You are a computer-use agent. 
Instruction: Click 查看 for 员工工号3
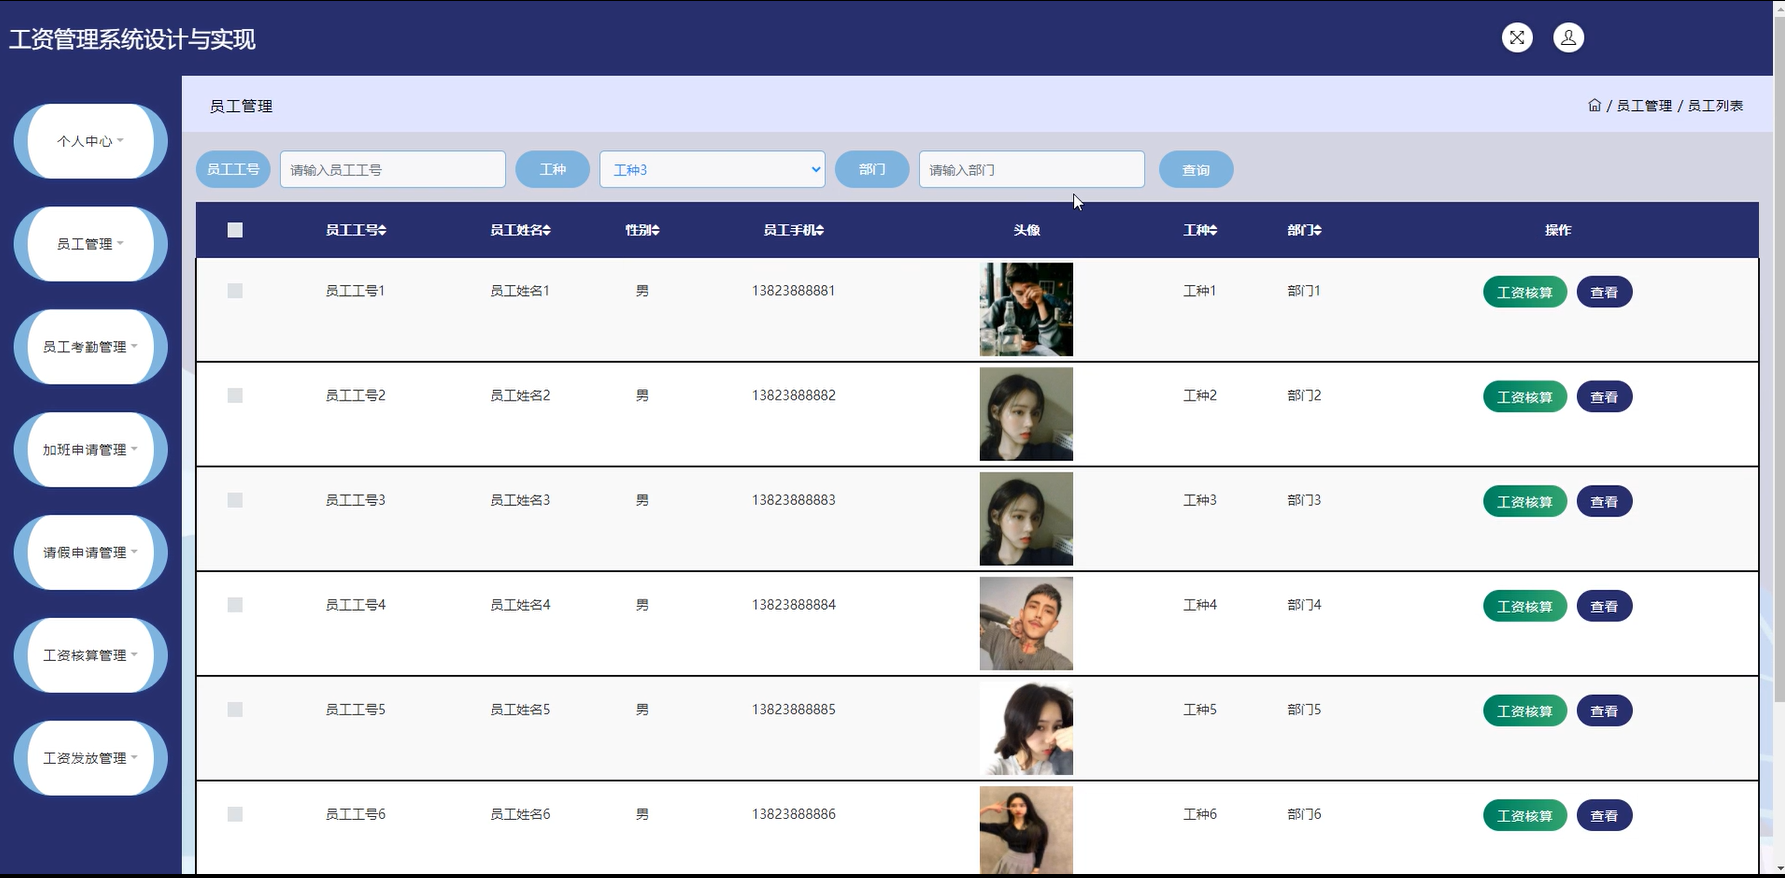coord(1604,501)
